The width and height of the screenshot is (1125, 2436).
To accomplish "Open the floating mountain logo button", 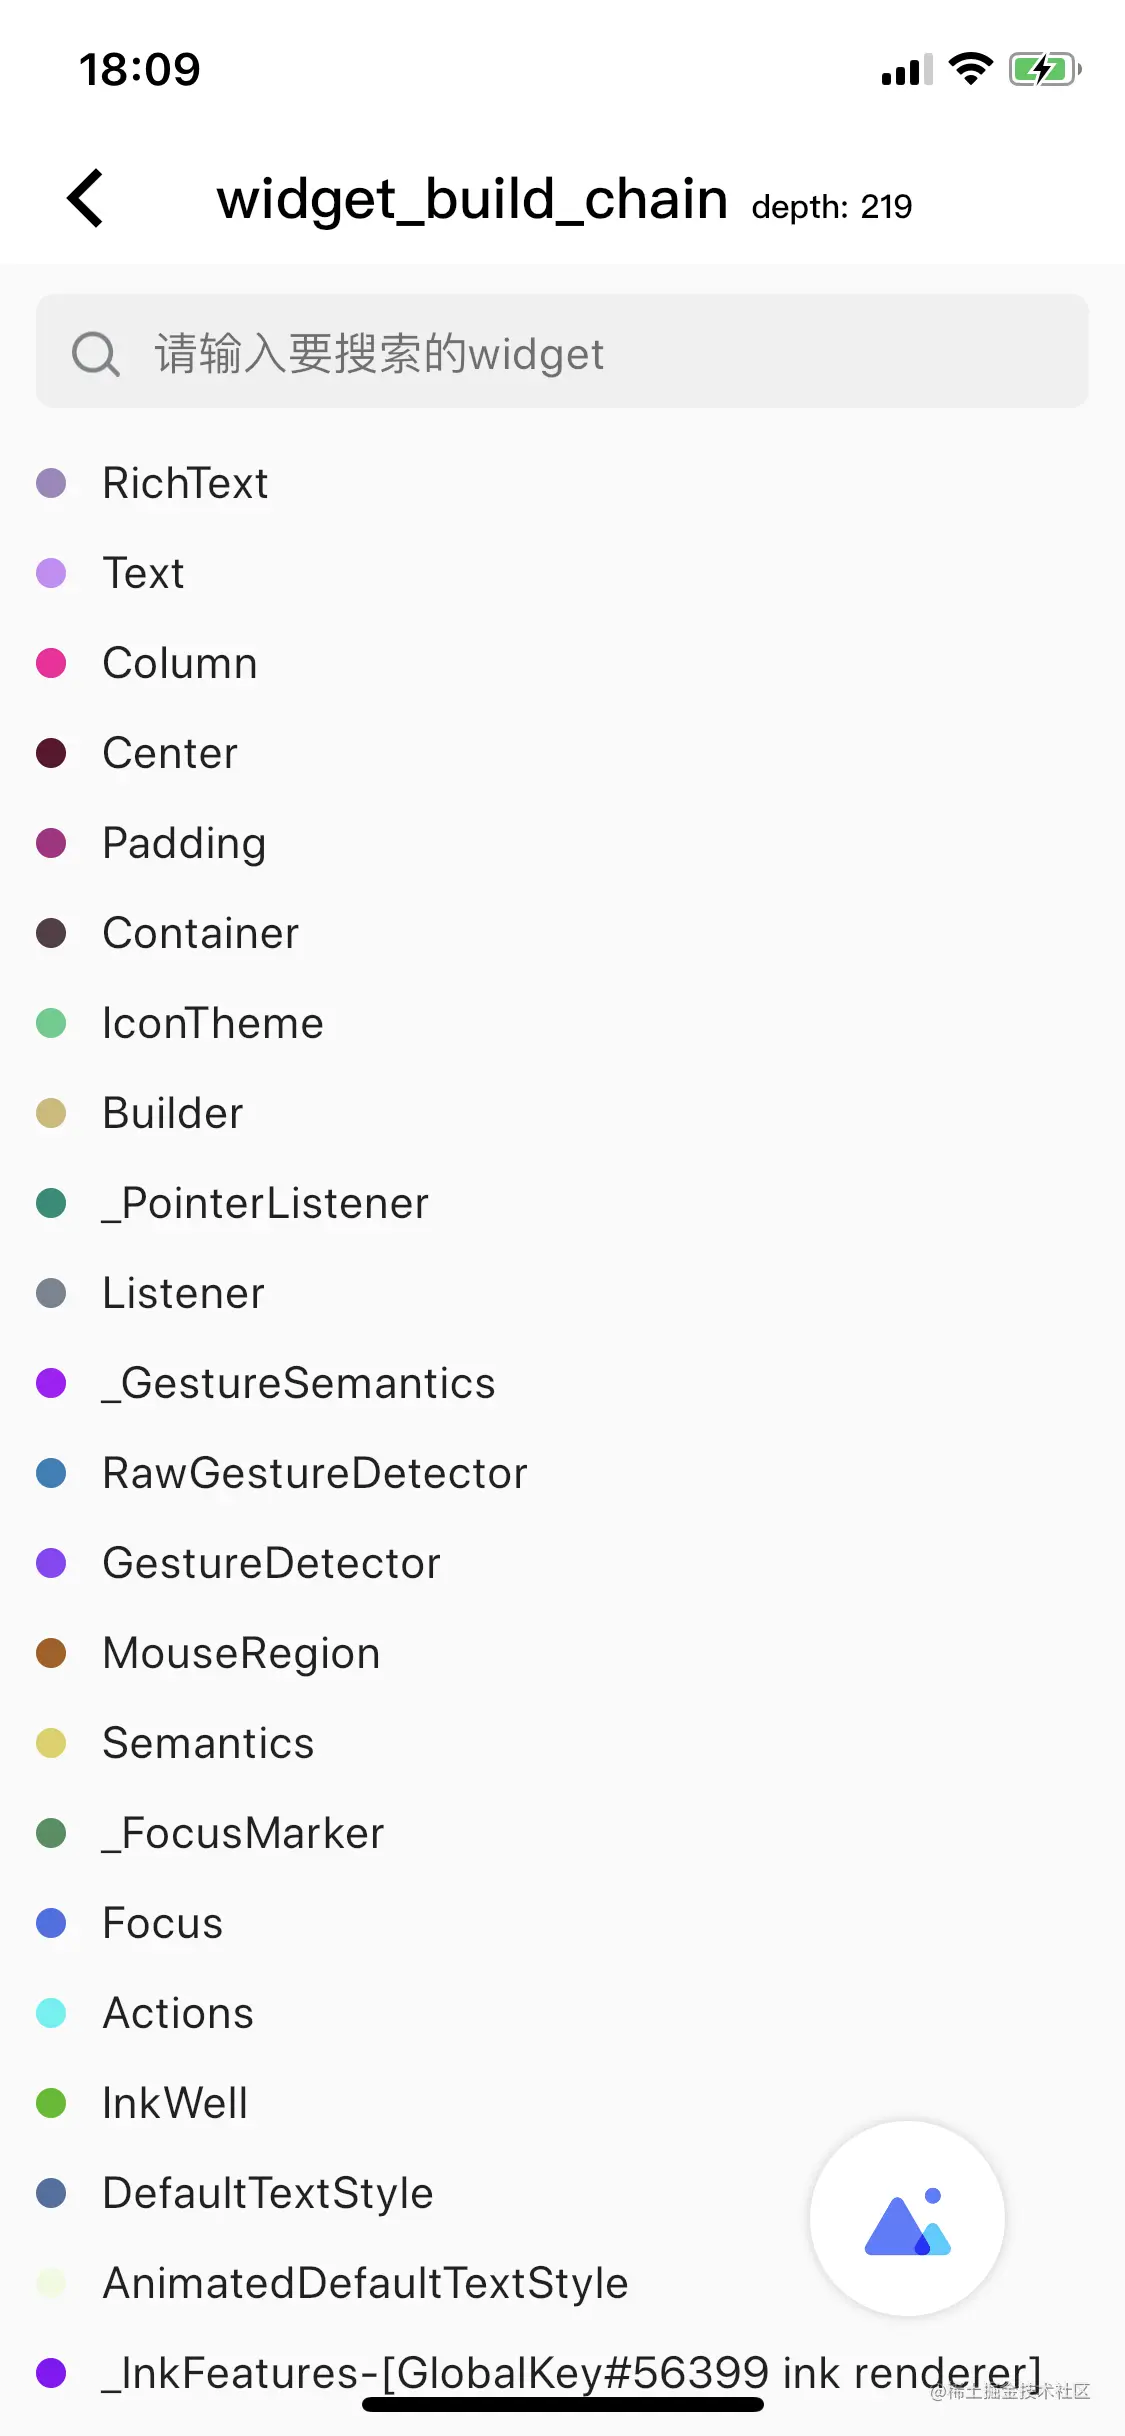I will (907, 2218).
